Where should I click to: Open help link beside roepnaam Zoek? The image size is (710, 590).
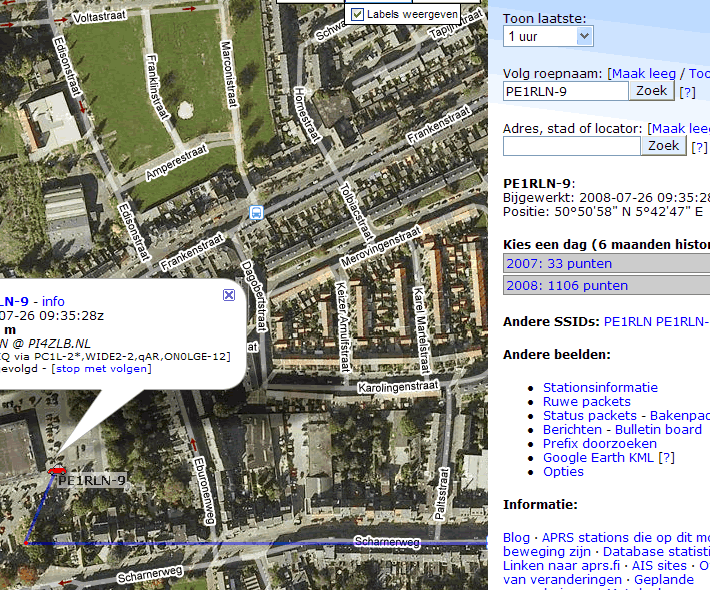click(687, 92)
